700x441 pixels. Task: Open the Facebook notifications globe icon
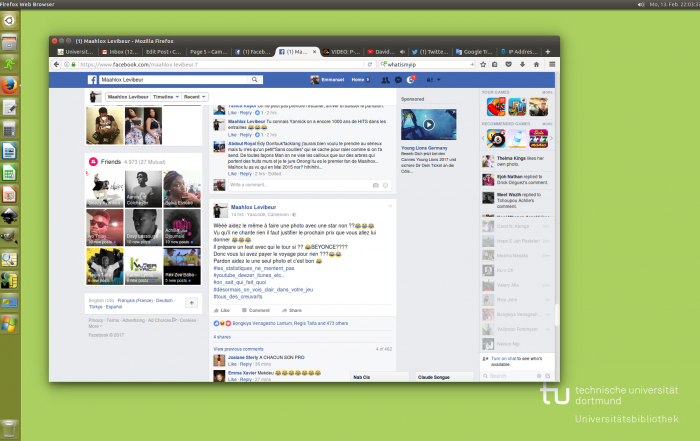[410, 79]
